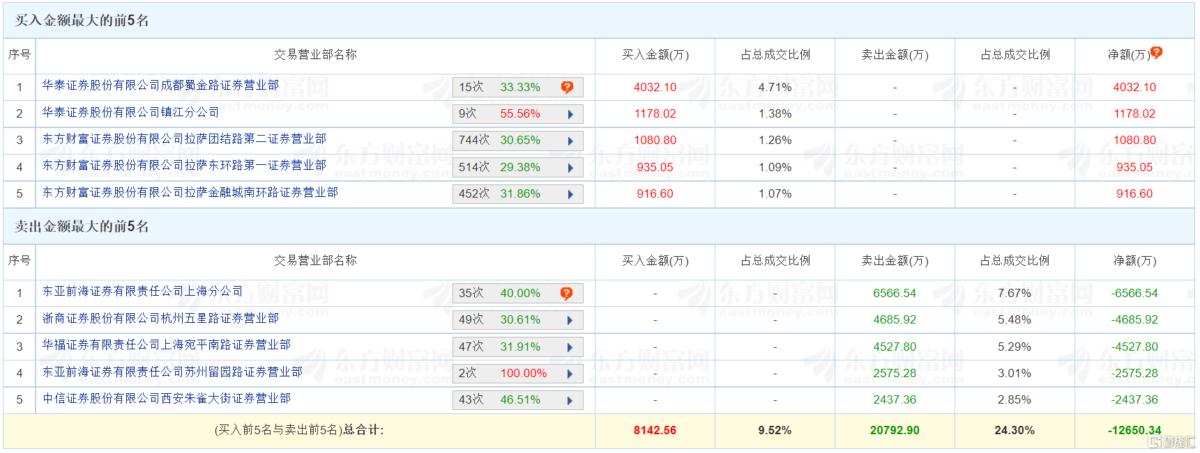Select the 1.38% ratio cell
This screenshot has width=1200, height=453.
pos(775,114)
